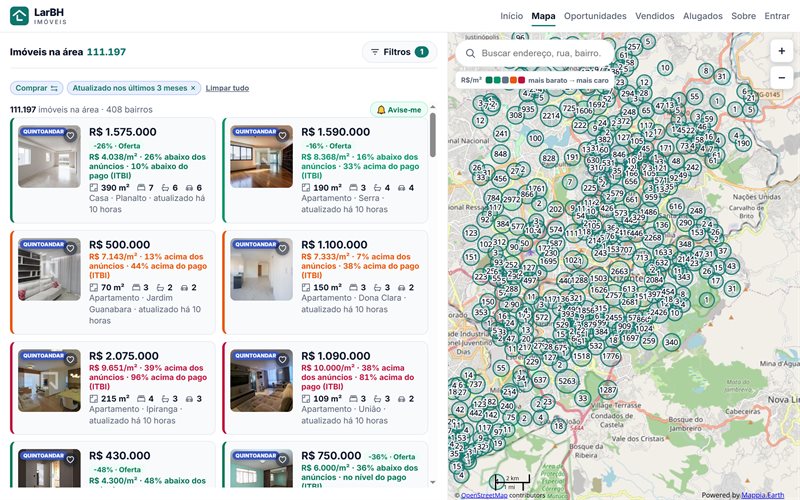Click Entrar to log in
Image resolution: width=800 pixels, height=500 pixels.
coord(777,16)
